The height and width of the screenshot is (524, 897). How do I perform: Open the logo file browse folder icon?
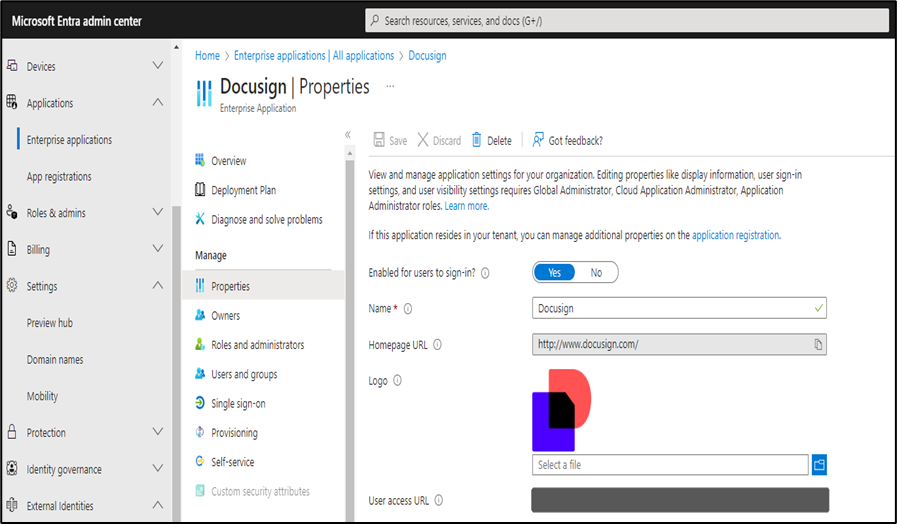(x=820, y=465)
